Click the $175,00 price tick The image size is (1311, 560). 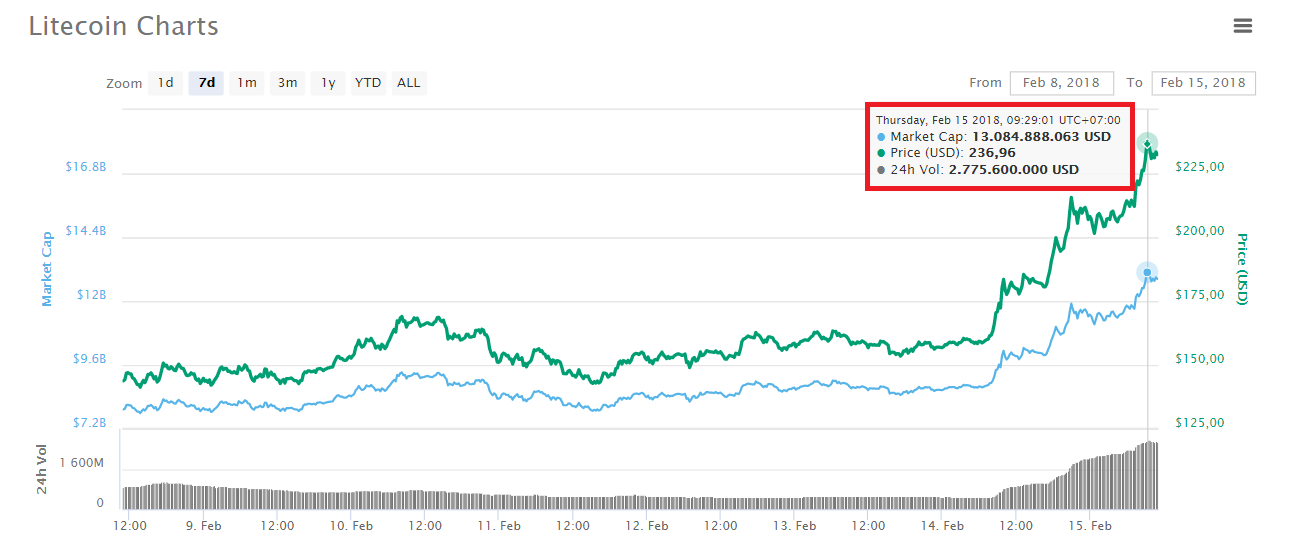coord(1199,295)
